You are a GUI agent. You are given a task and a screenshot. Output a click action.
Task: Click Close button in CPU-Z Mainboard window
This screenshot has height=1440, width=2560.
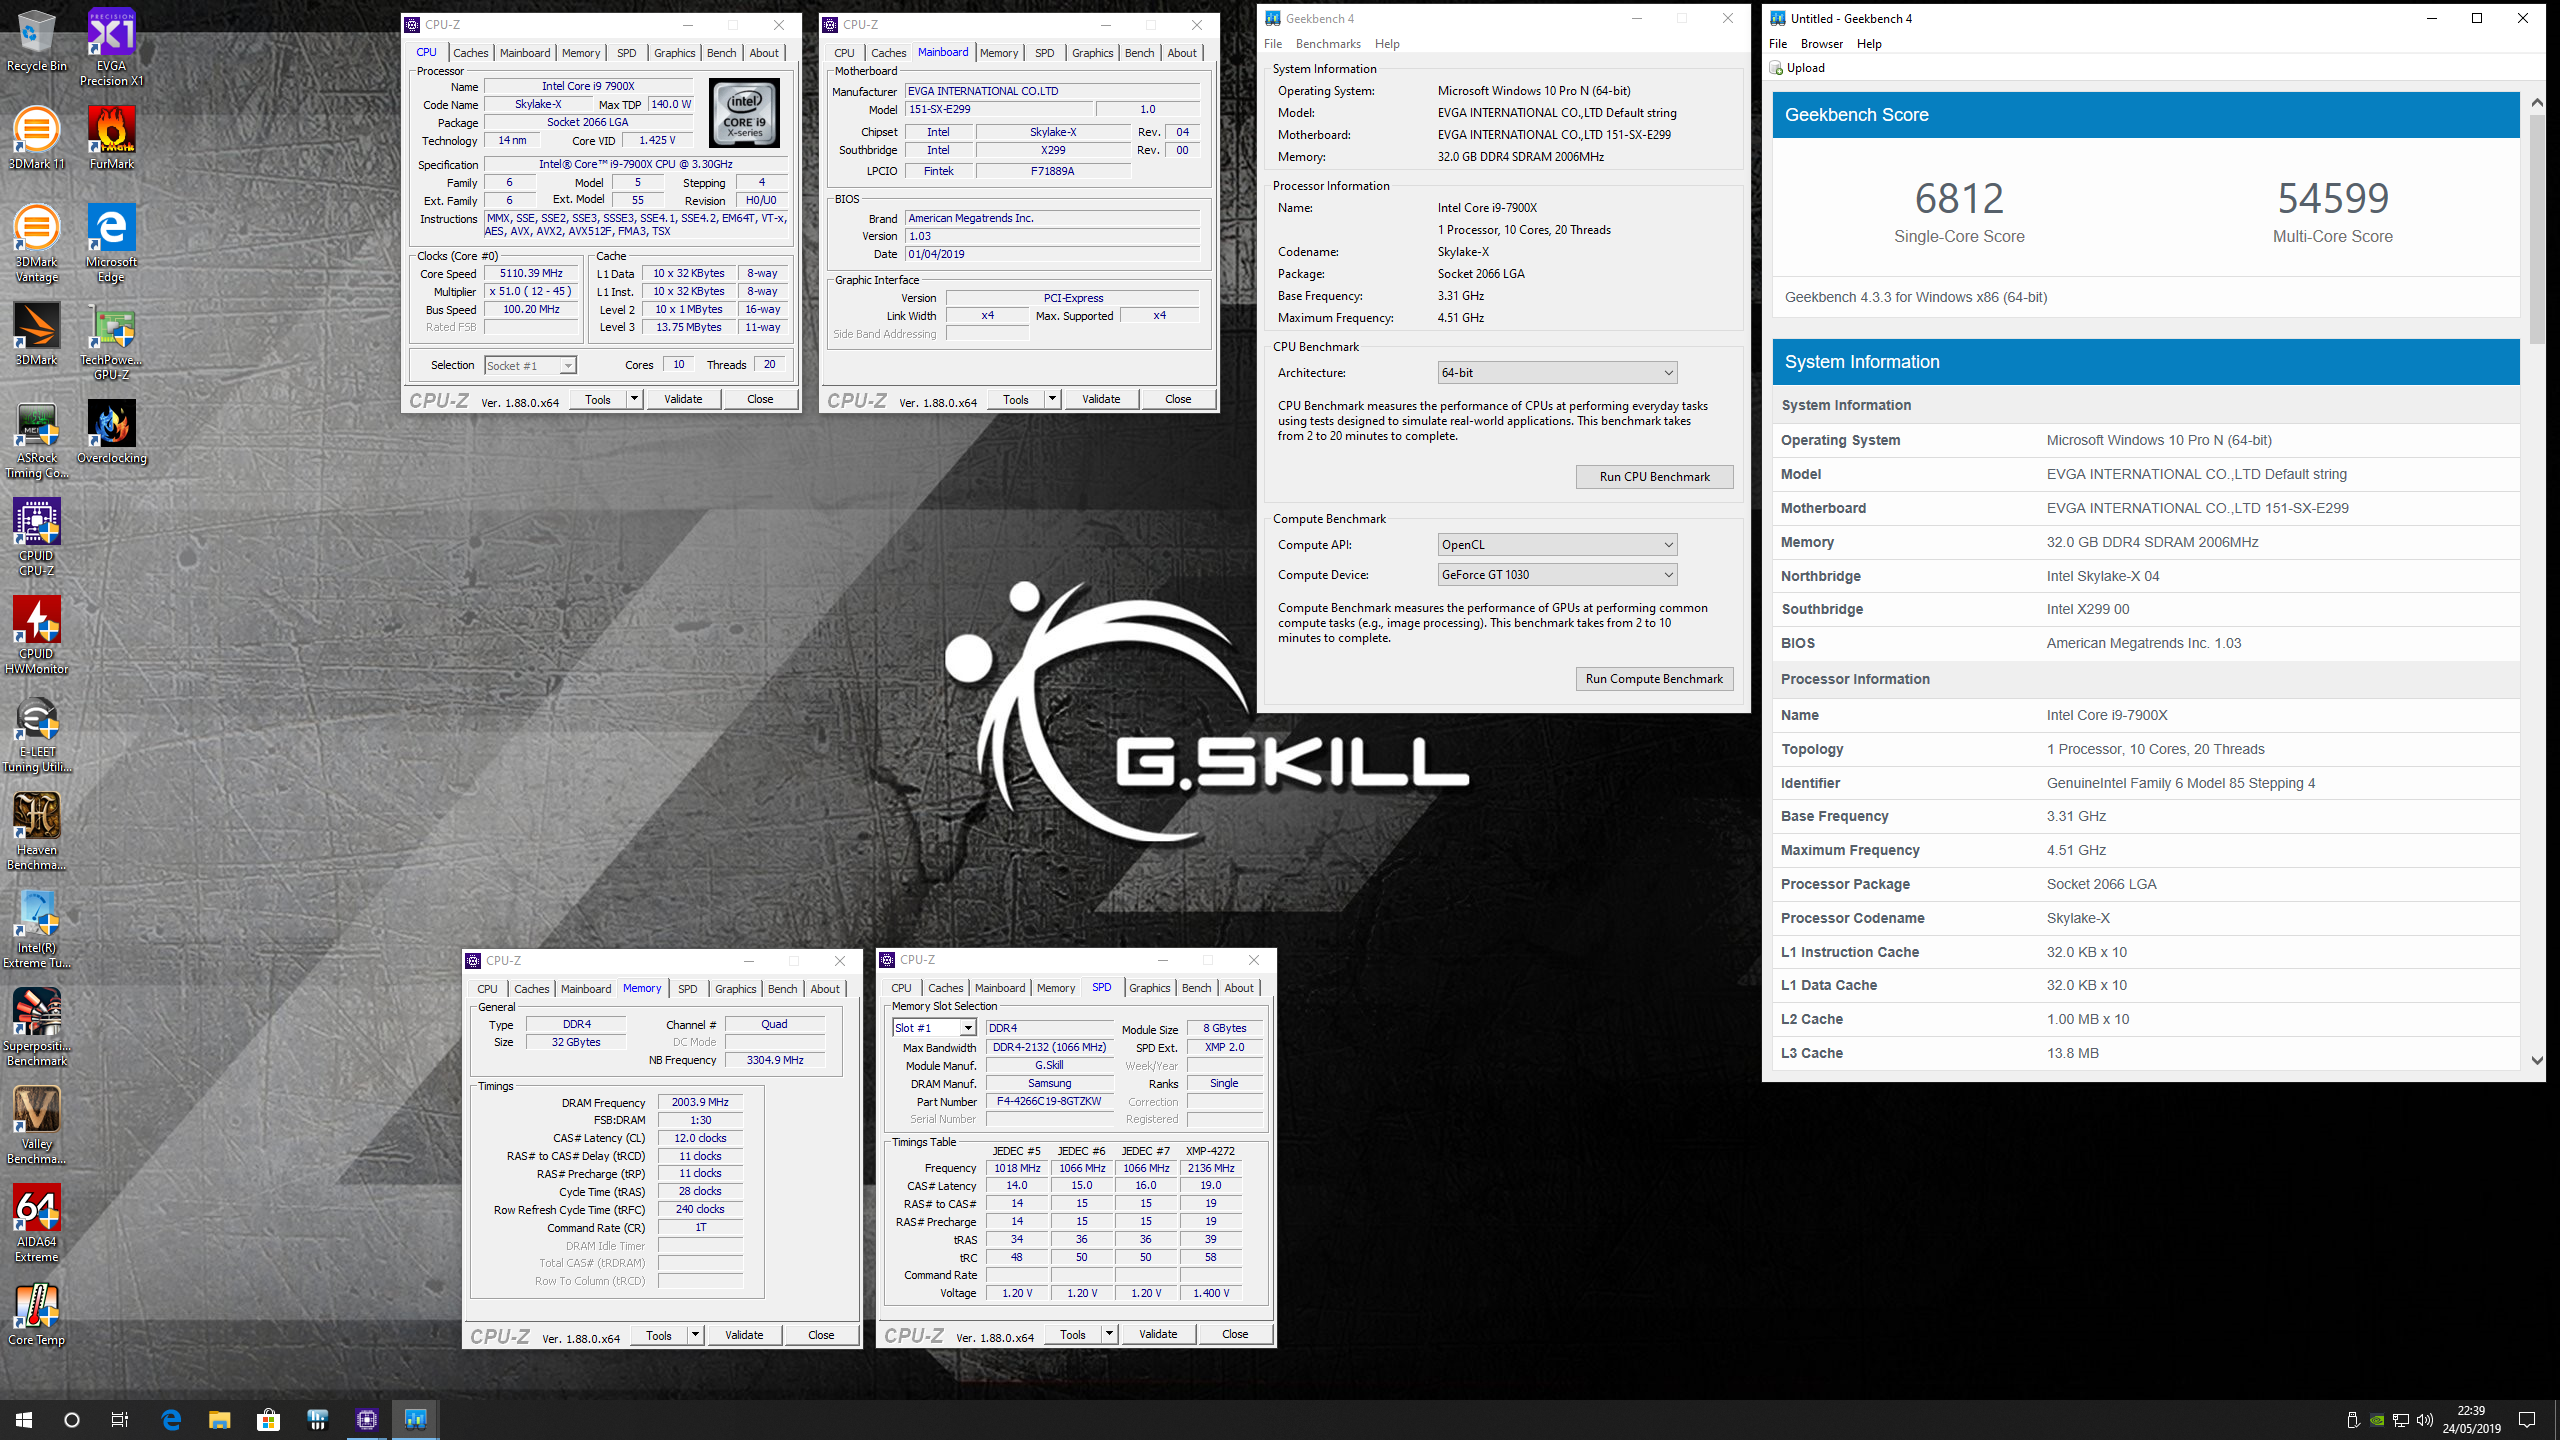[x=1178, y=399]
